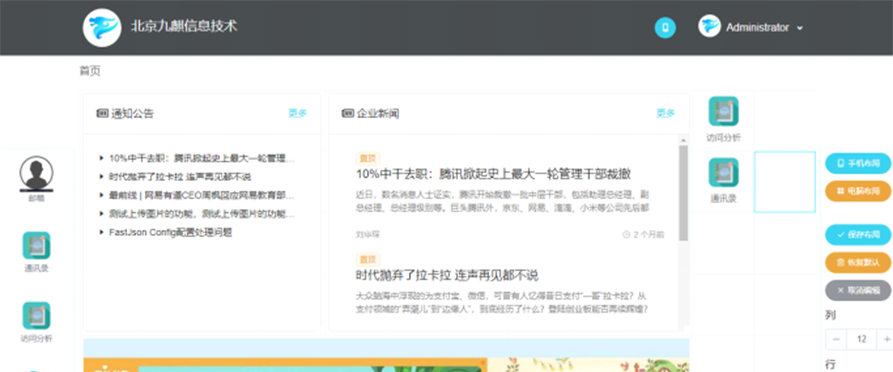Open 更多 link in 通知公告 panel

tap(297, 113)
